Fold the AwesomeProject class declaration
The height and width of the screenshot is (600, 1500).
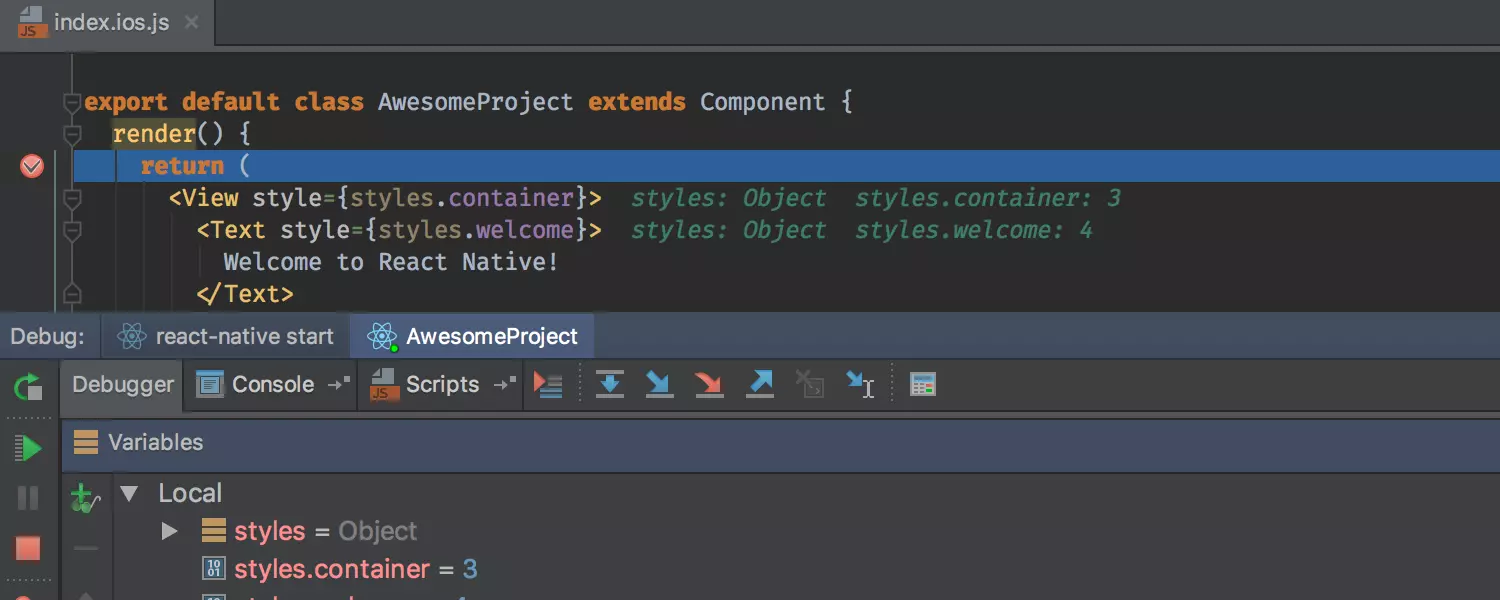pos(71,102)
